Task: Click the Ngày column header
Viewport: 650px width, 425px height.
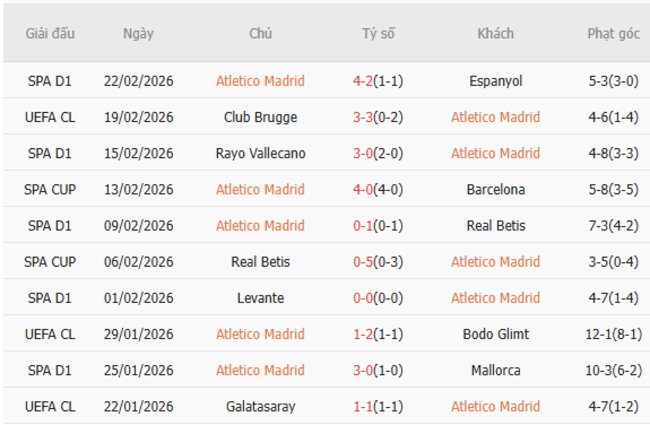Action: click(138, 33)
